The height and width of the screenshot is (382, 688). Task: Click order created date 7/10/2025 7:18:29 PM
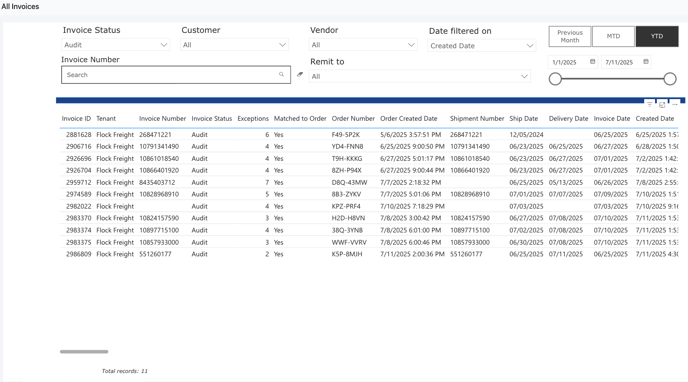pos(412,206)
